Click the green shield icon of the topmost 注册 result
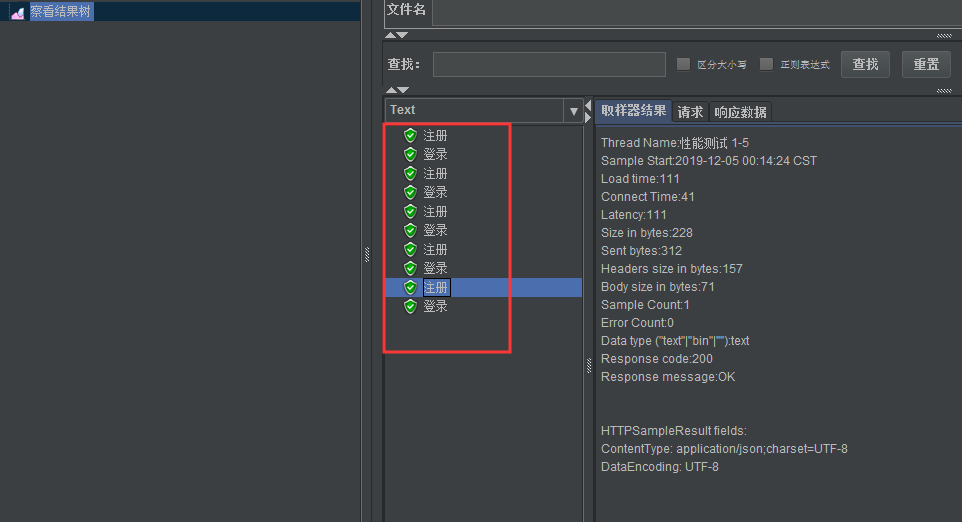This screenshot has width=962, height=522. coord(410,135)
